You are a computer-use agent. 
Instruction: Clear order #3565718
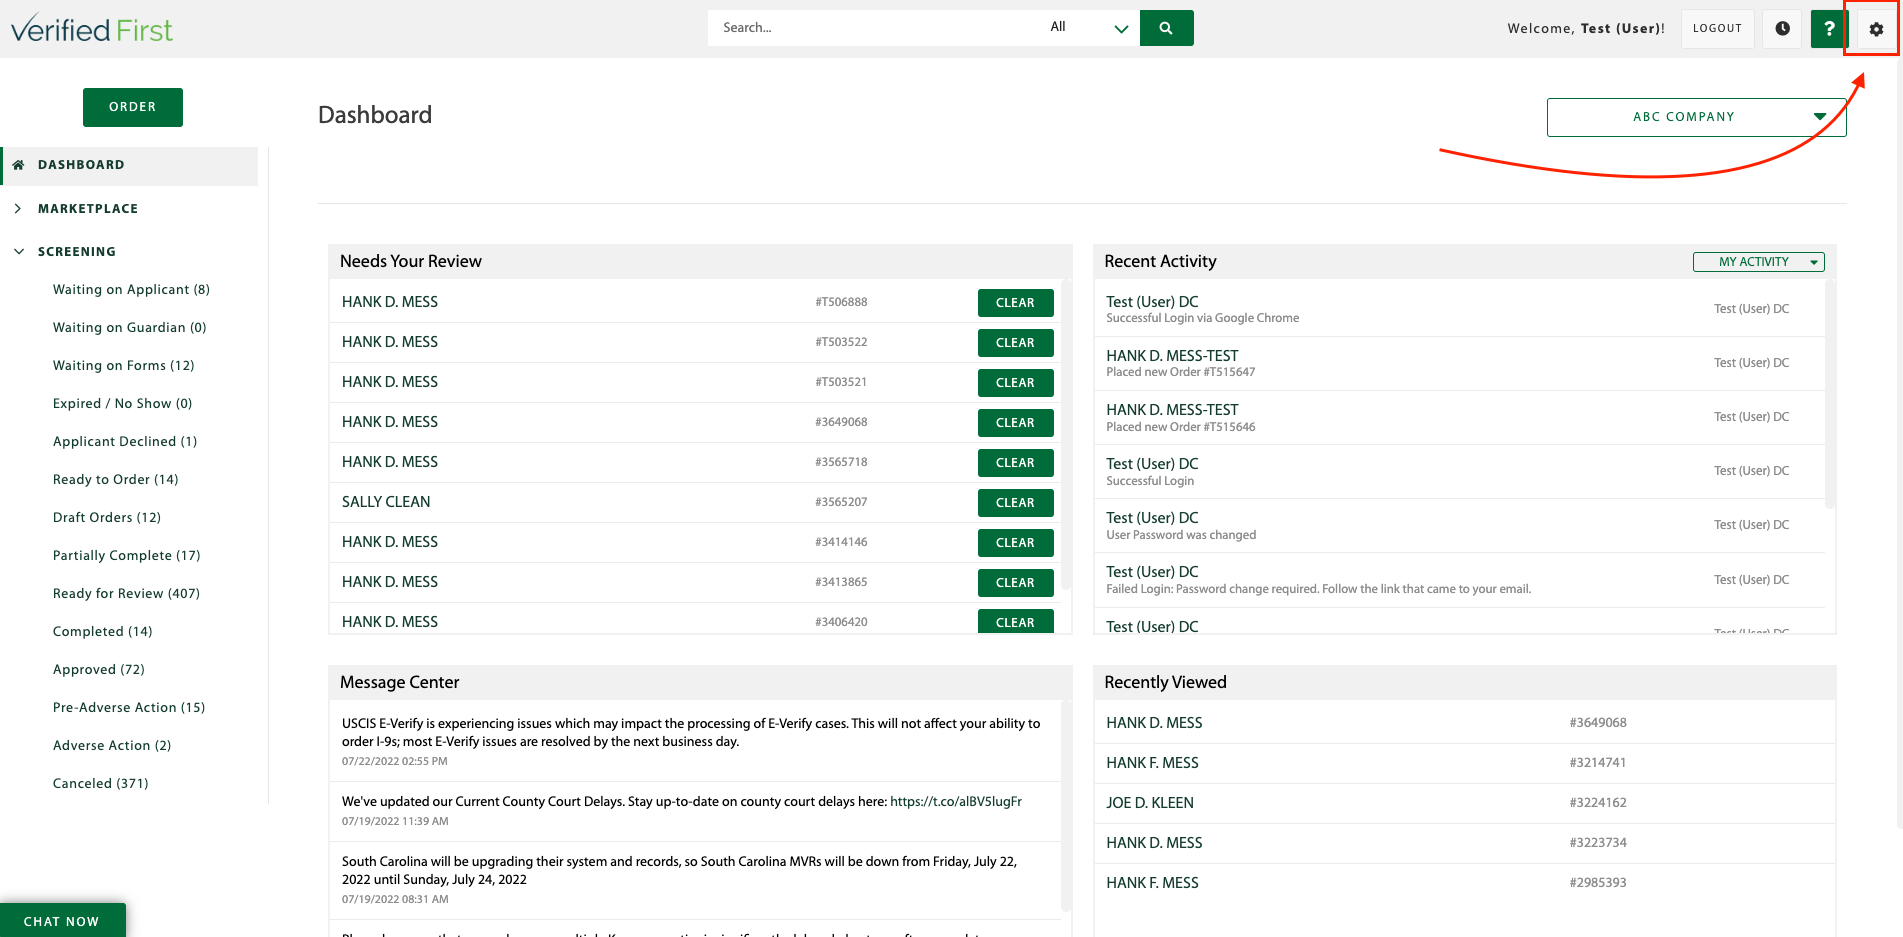point(1015,463)
